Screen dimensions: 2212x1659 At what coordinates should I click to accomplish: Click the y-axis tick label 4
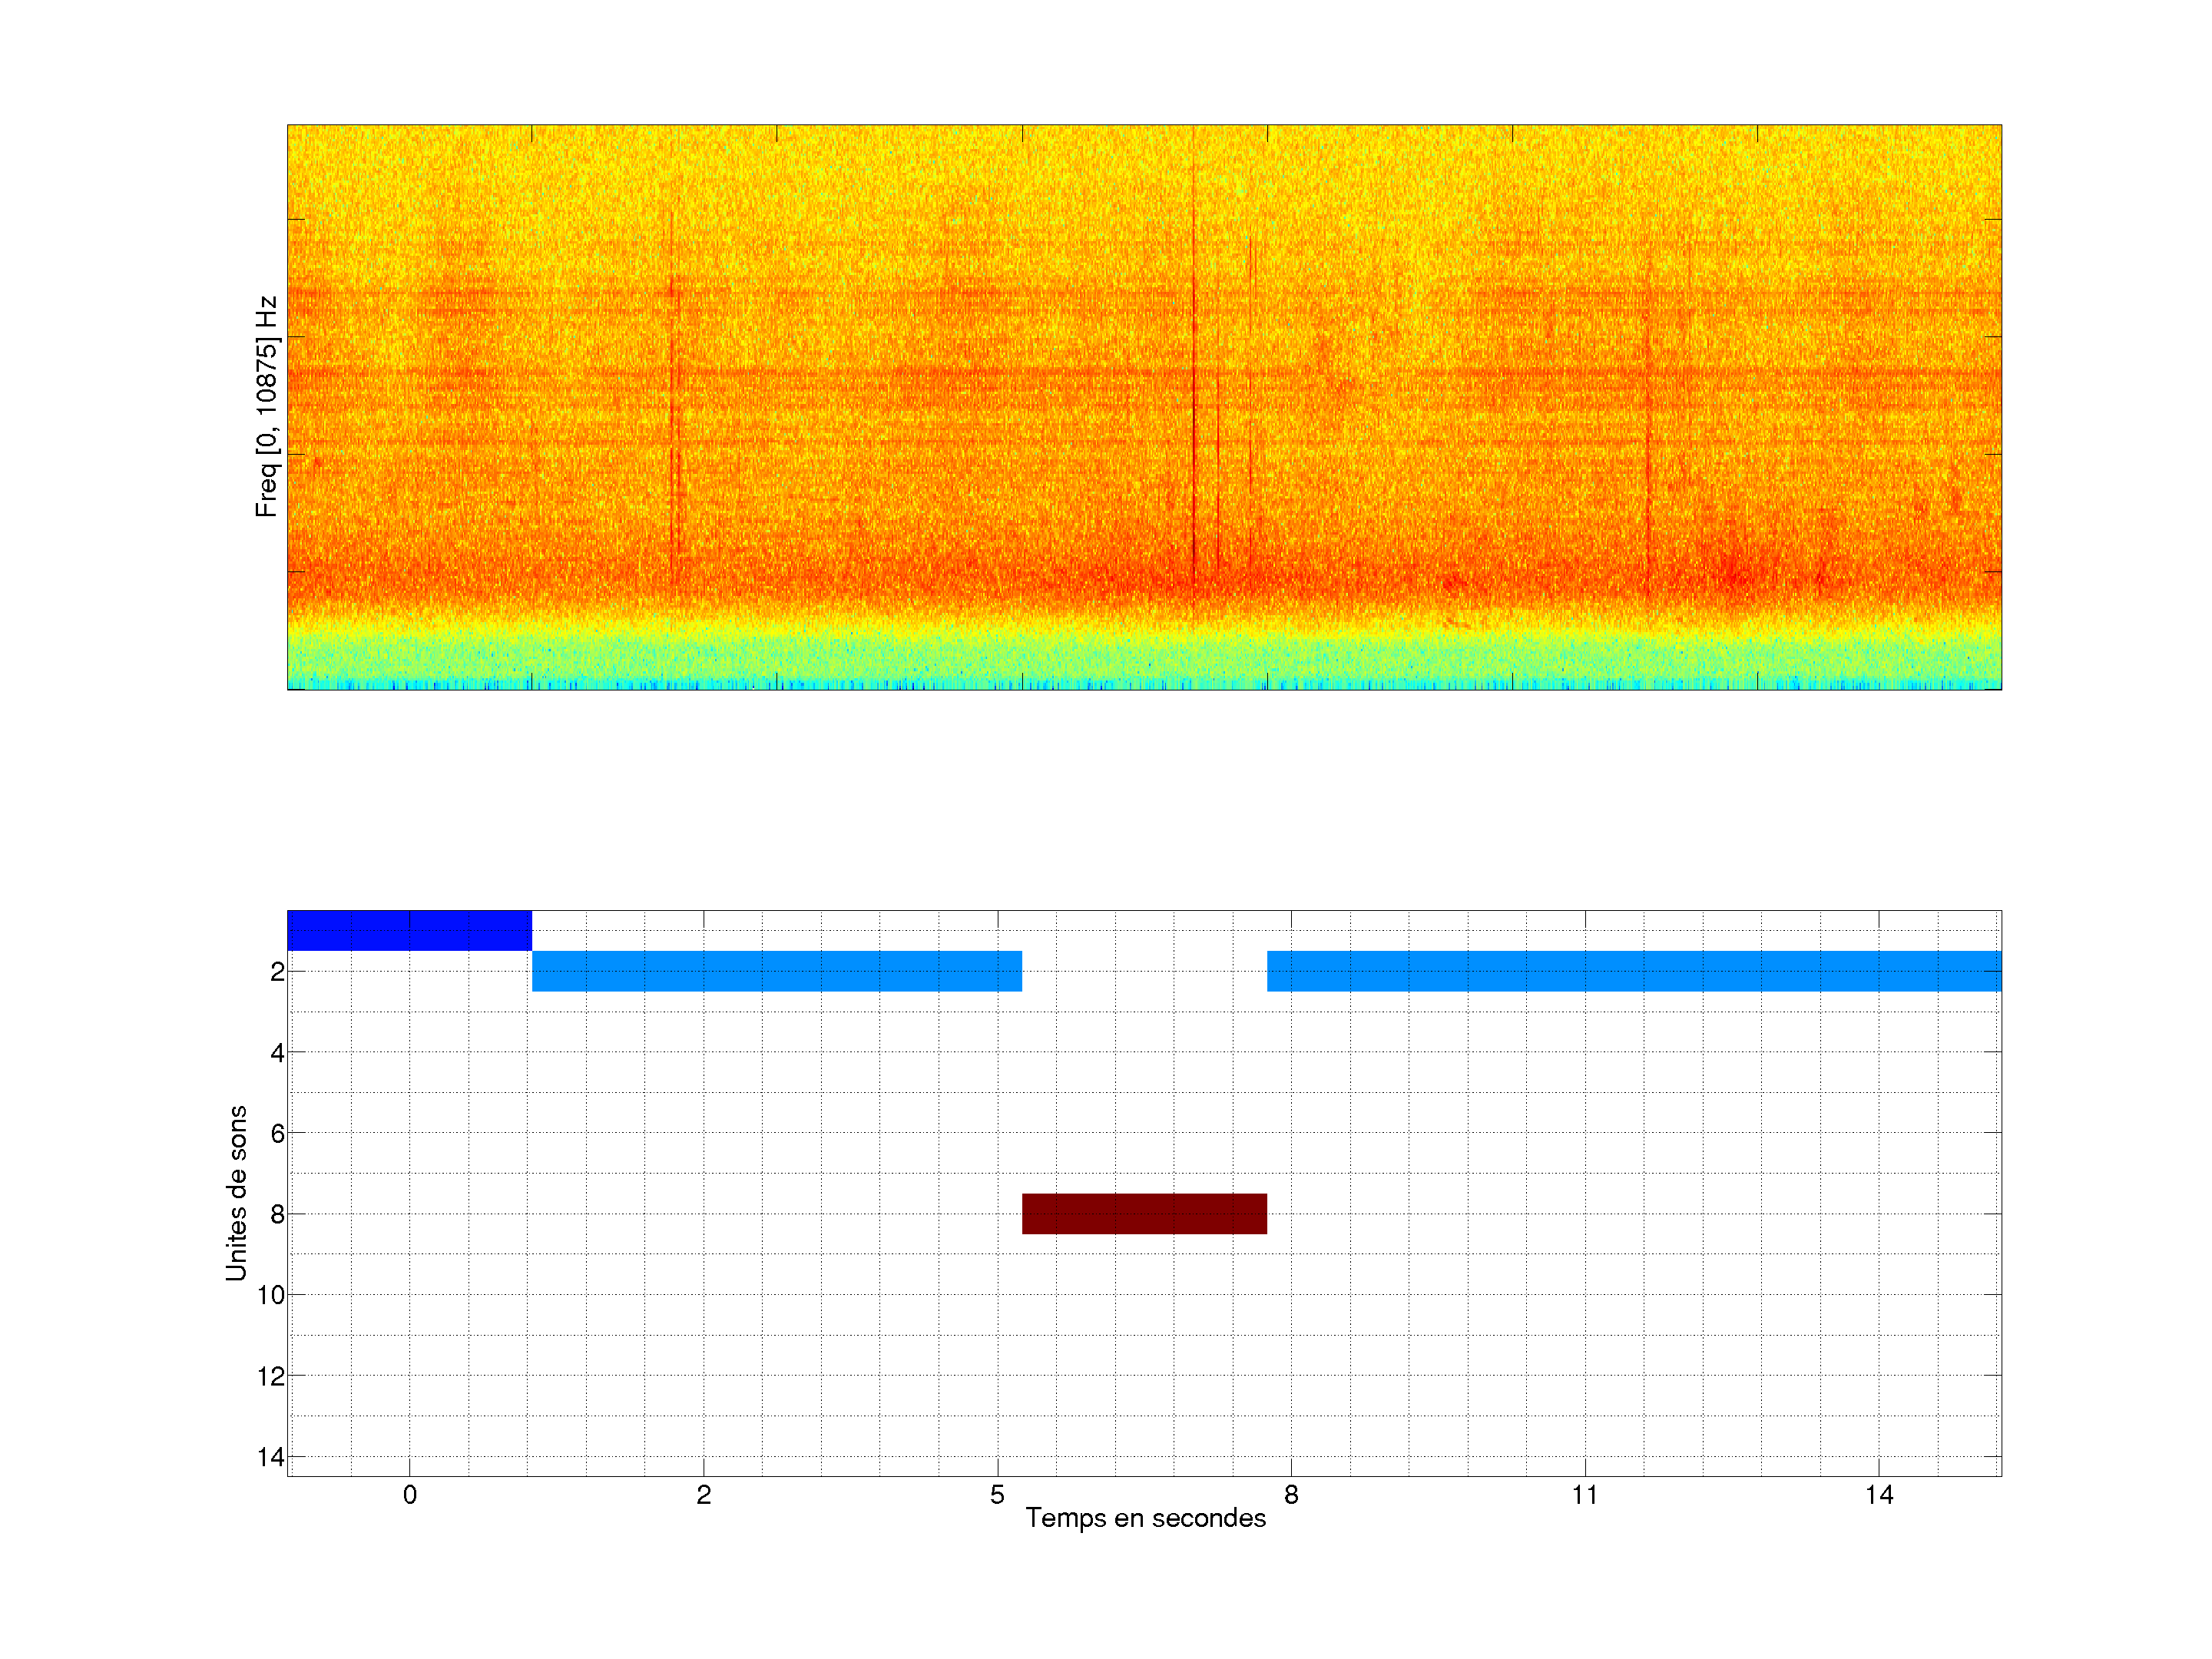click(277, 1053)
